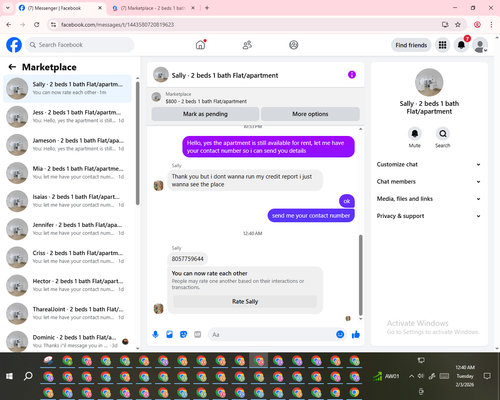Open the Jess conversation
The image size is (500, 400).
click(x=67, y=117)
